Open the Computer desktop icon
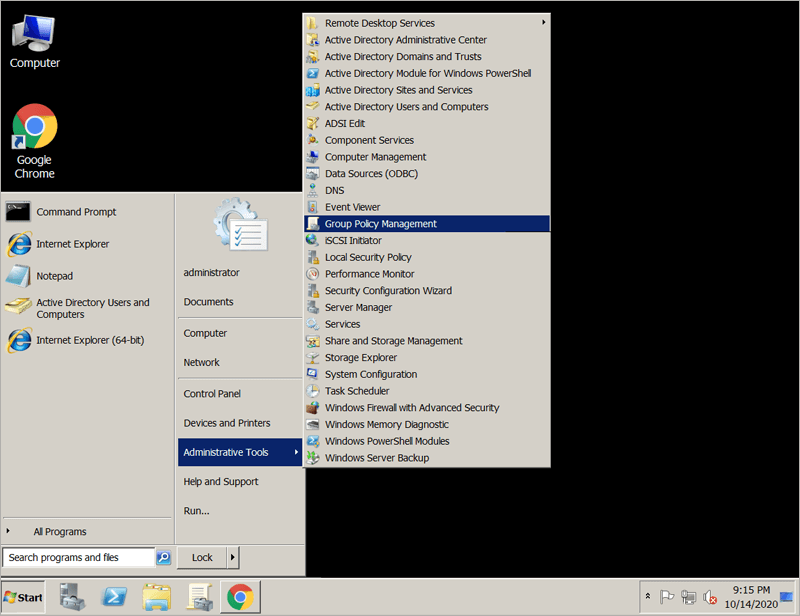The width and height of the screenshot is (800, 616). click(34, 42)
